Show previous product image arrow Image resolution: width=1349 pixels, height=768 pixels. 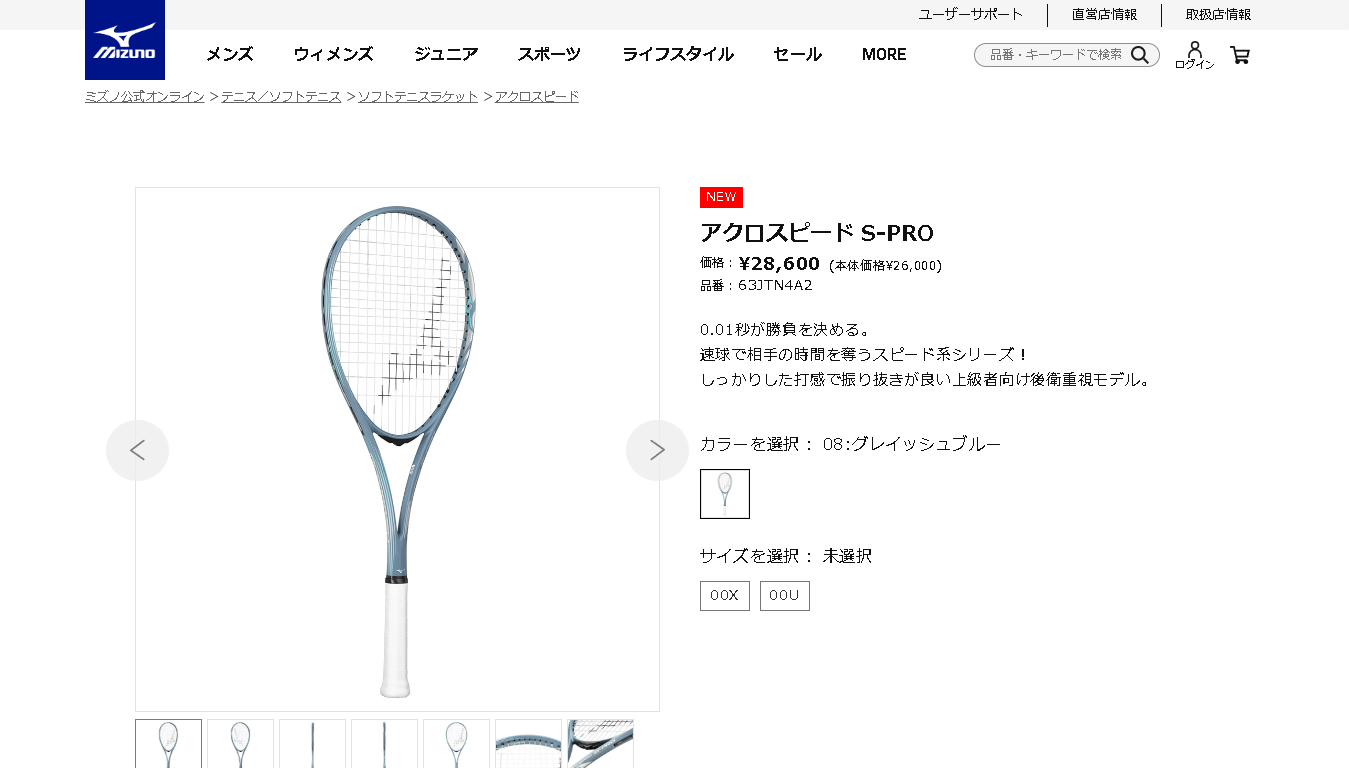(137, 450)
